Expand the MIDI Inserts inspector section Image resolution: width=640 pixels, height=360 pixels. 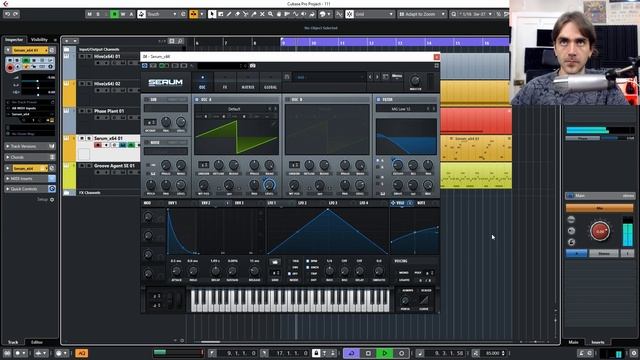pyautogui.click(x=29, y=178)
